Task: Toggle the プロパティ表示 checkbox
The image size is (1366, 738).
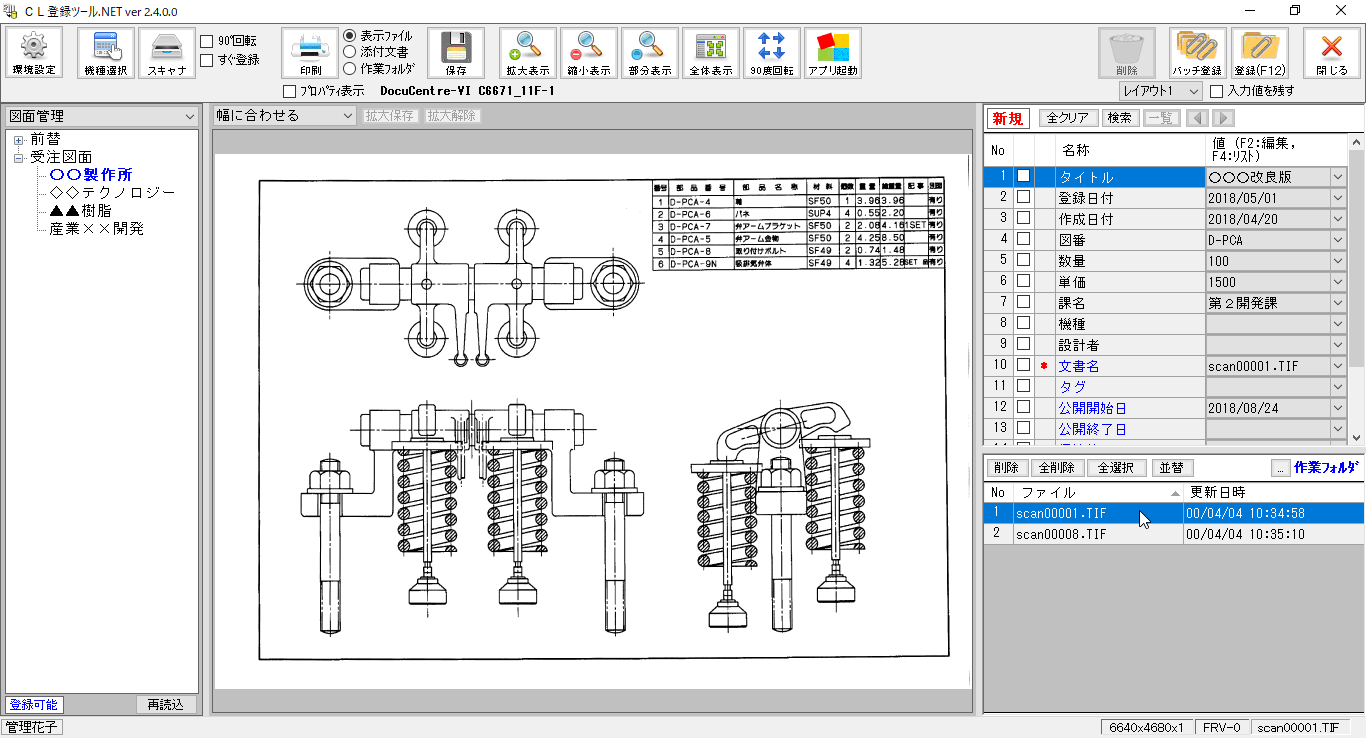Action: tap(290, 91)
